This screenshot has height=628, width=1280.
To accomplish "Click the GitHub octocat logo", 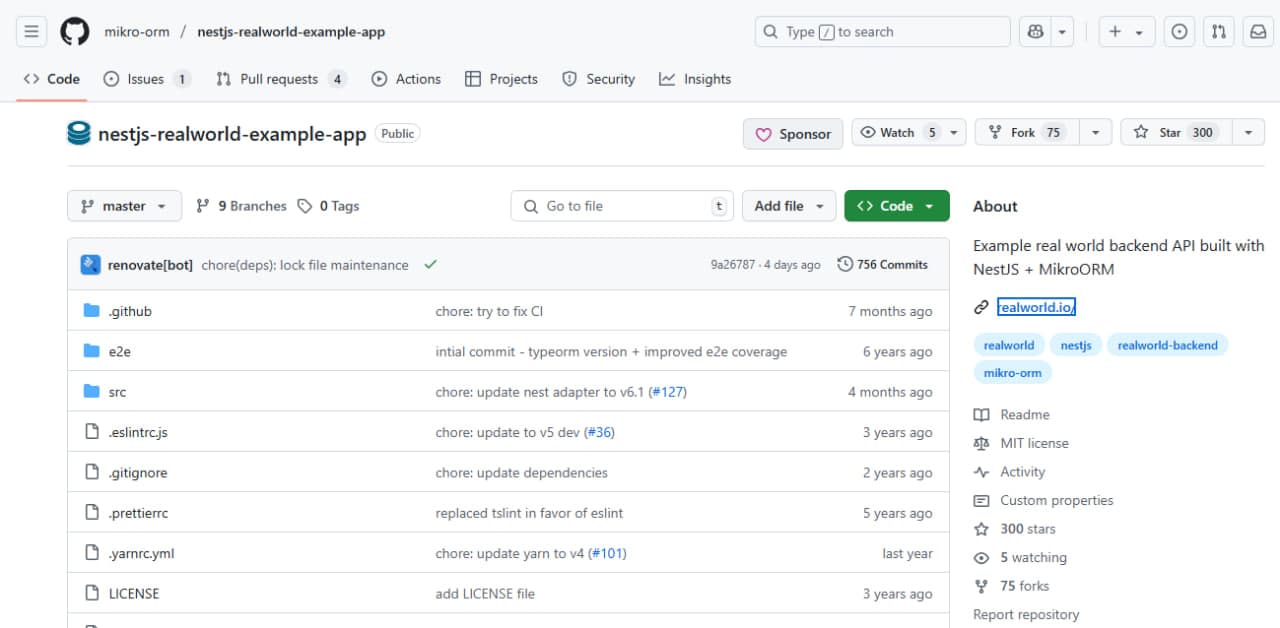I will [x=75, y=32].
